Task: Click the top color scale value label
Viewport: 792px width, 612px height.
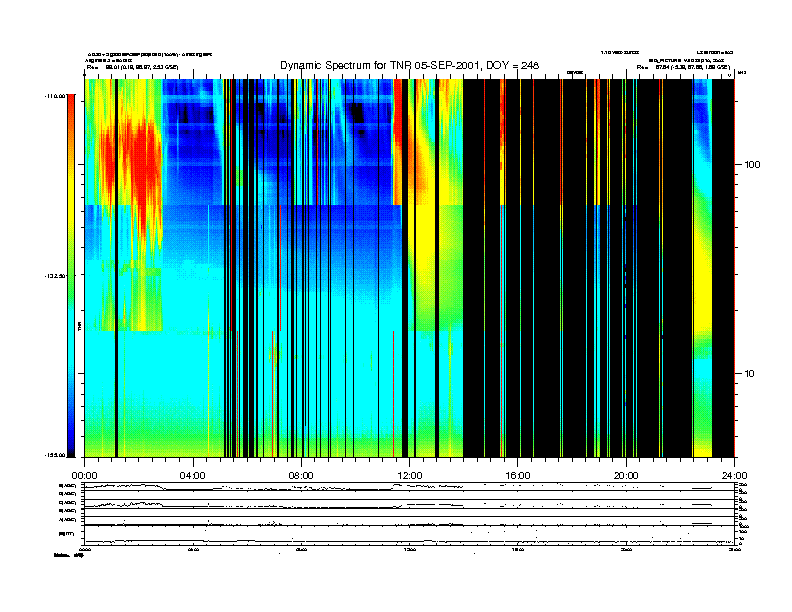Action: tap(55, 95)
